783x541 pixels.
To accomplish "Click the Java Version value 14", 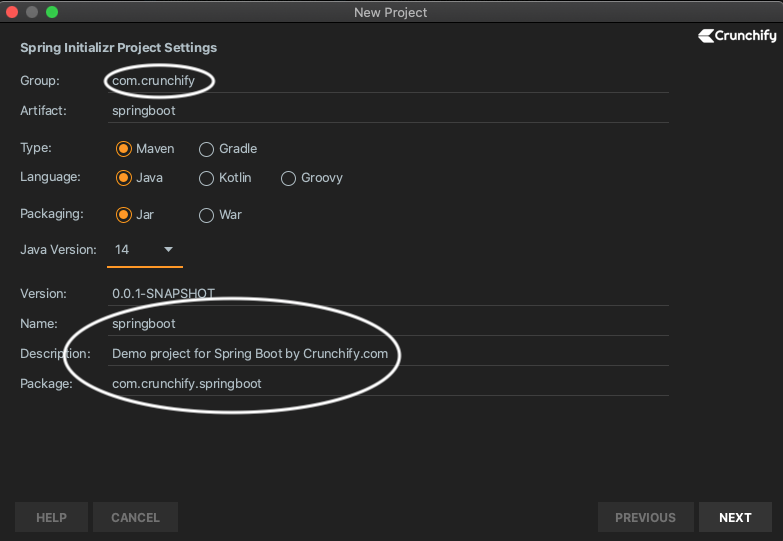I will [123, 249].
